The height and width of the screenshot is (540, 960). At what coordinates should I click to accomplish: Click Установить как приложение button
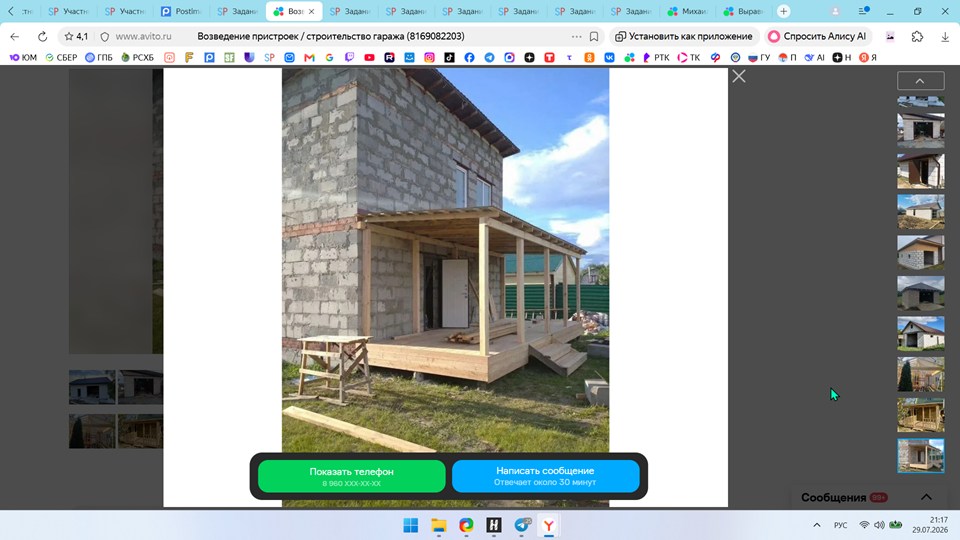[684, 36]
